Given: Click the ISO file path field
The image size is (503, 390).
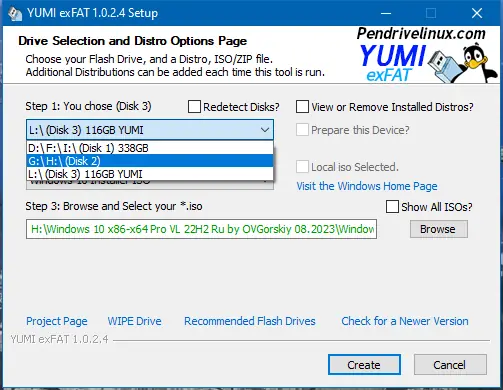Looking at the screenshot, I should pos(201,229).
